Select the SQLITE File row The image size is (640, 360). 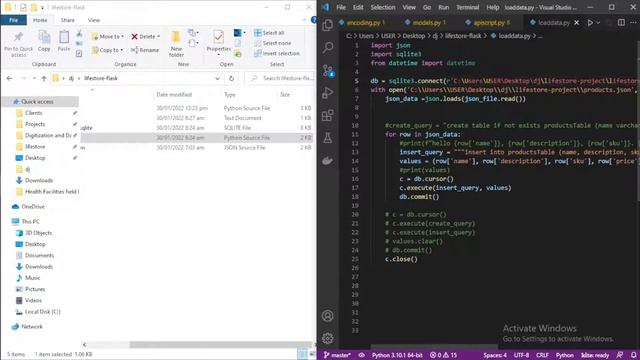(x=197, y=128)
